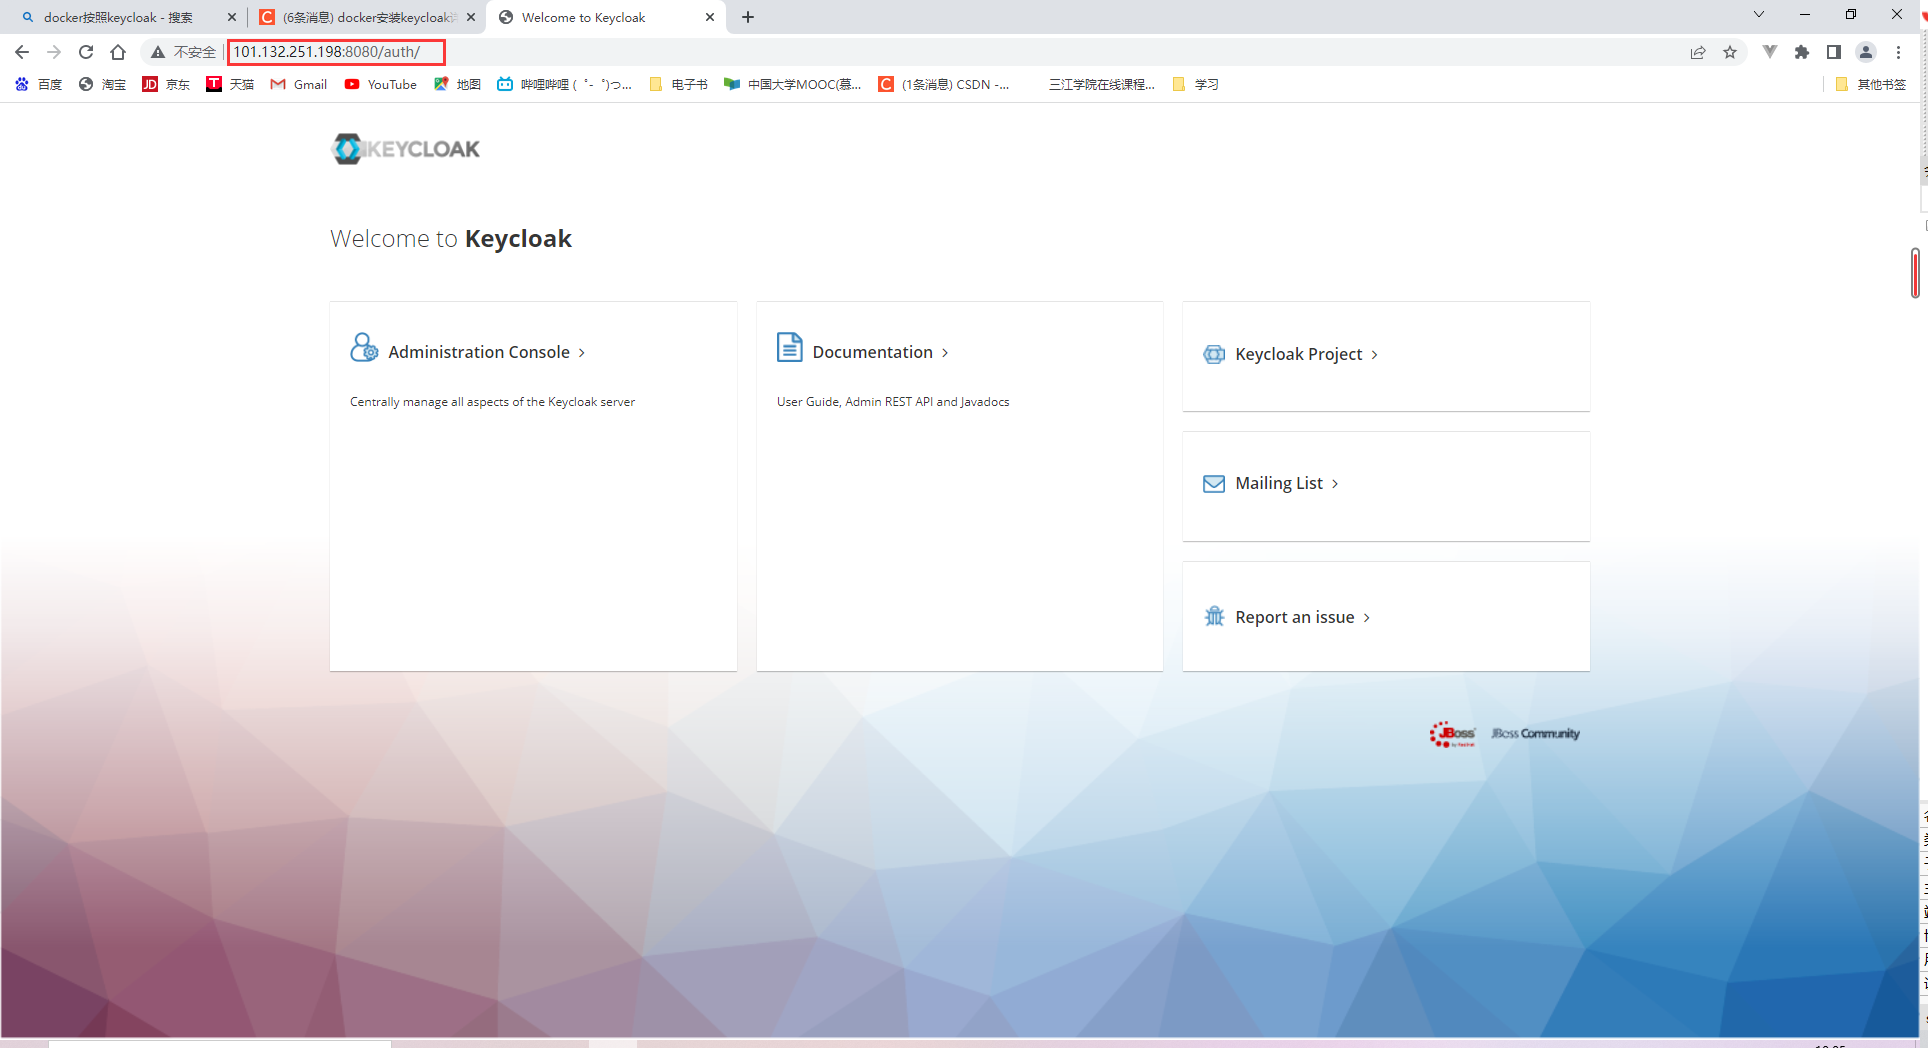Close the Welcome to Keycloak tab

[x=710, y=17]
